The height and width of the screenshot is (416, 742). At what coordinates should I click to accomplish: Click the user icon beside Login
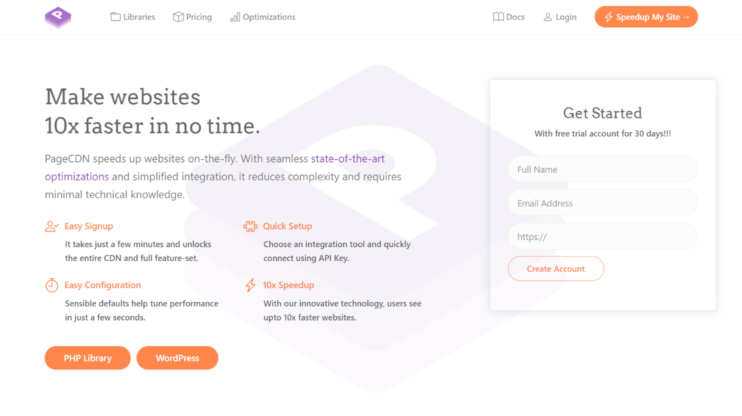tap(548, 17)
